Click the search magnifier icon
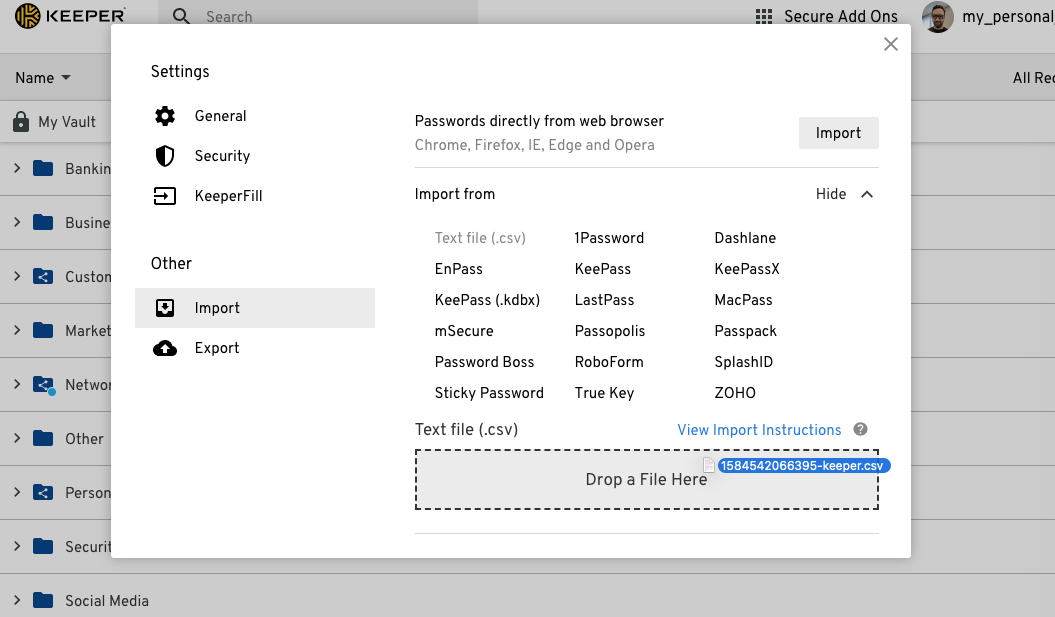This screenshot has width=1055, height=617. (181, 16)
